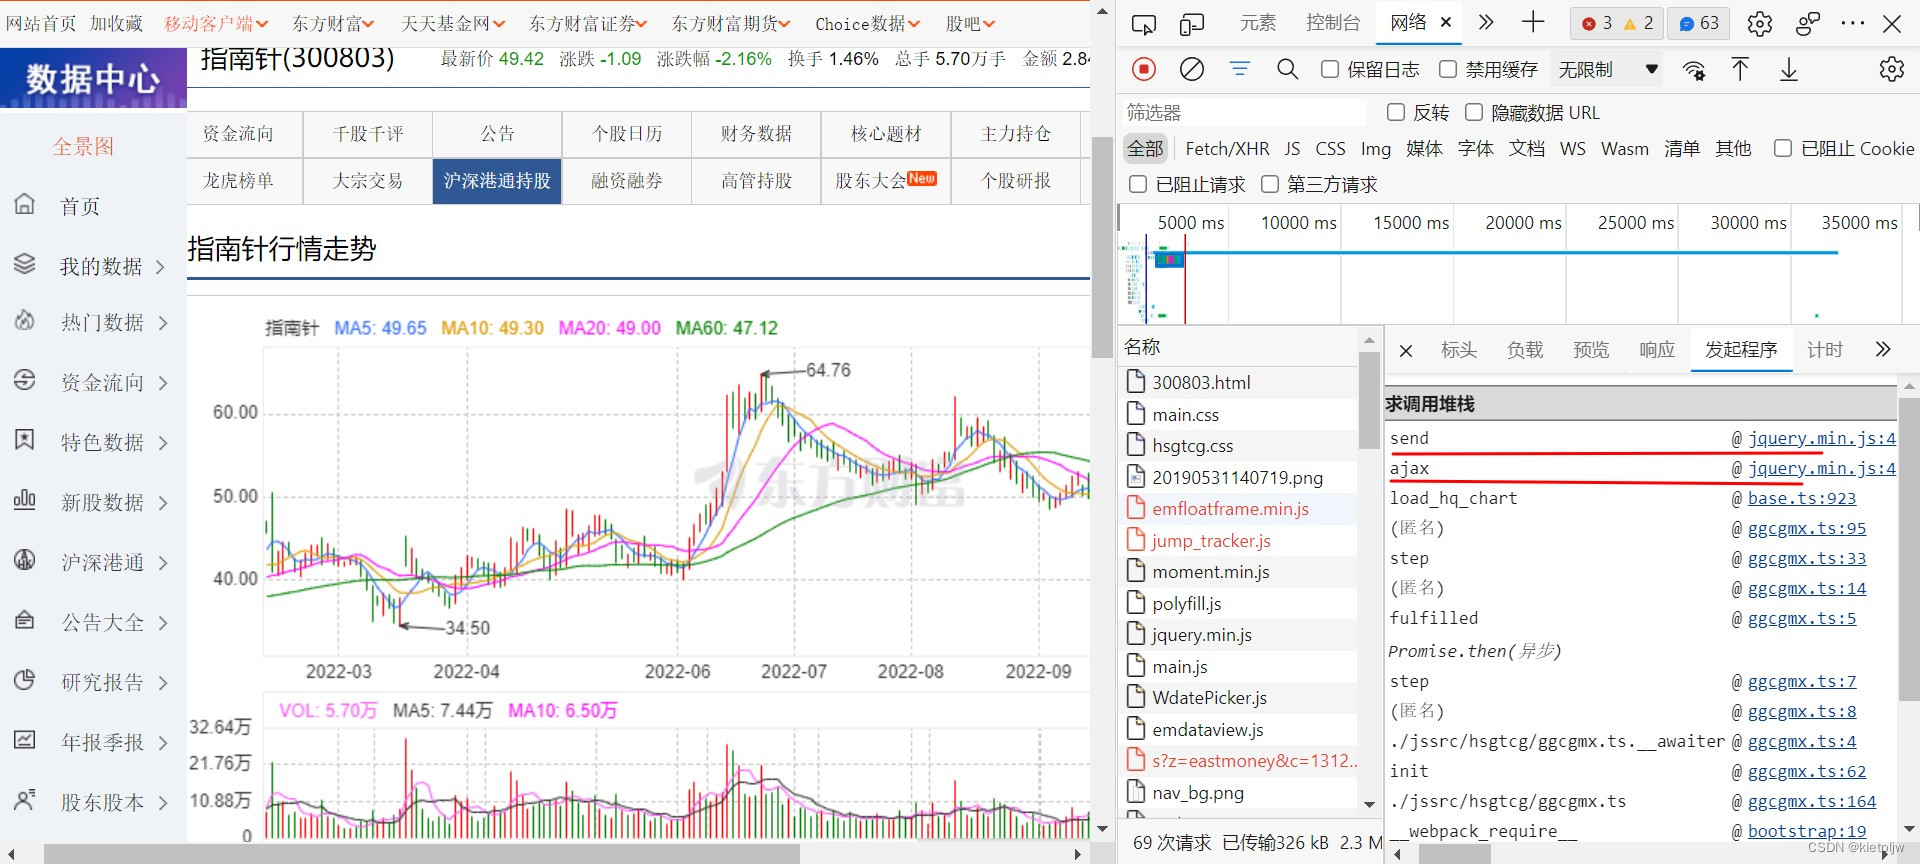Select the 财务数据 tab
The height and width of the screenshot is (864, 1920).
click(756, 133)
